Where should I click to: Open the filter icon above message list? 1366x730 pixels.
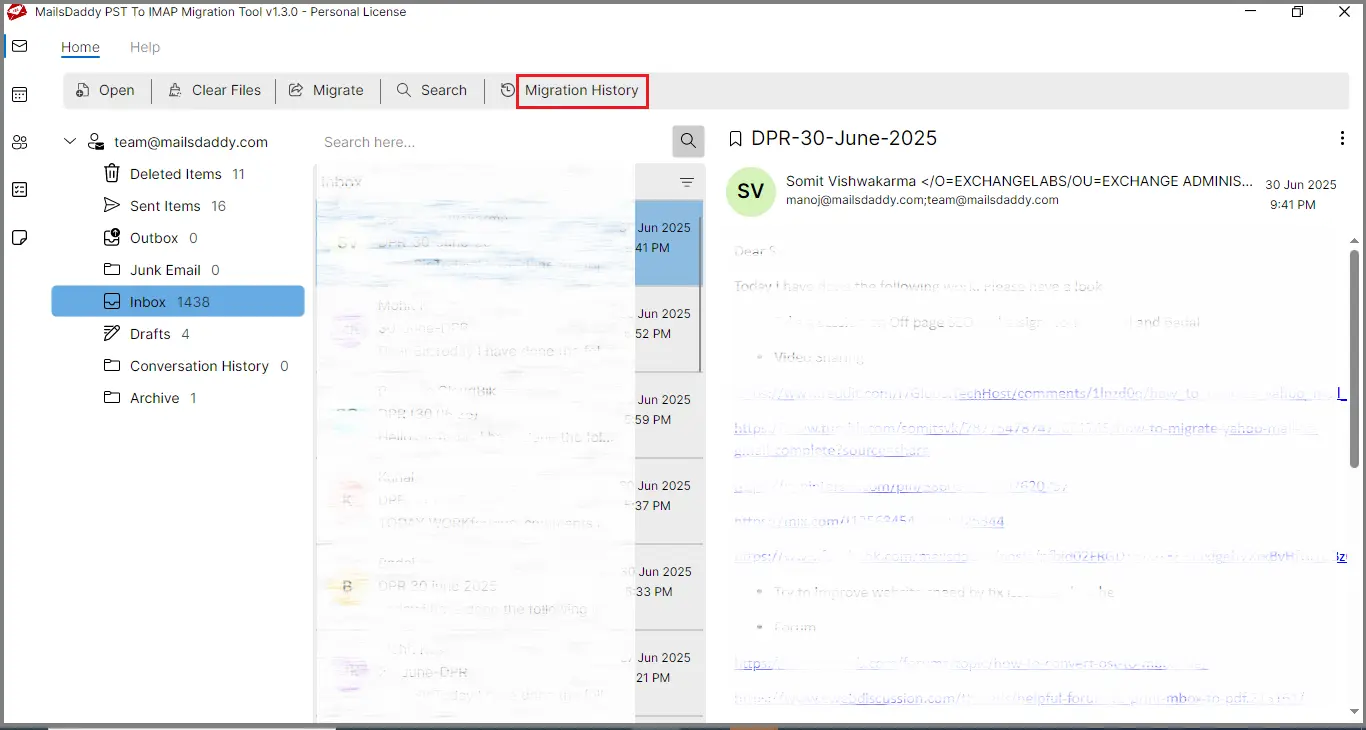[x=687, y=182]
